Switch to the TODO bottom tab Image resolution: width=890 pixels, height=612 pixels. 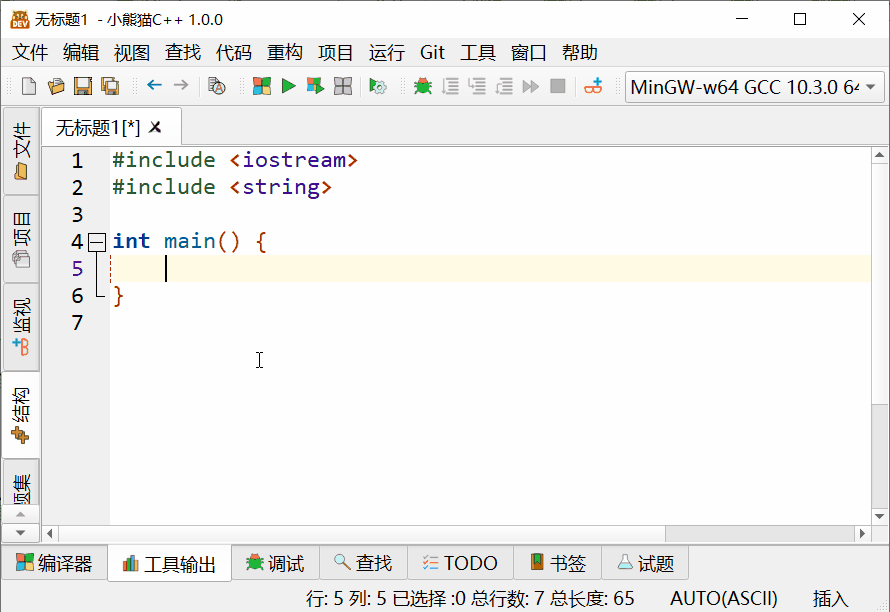tap(460, 564)
